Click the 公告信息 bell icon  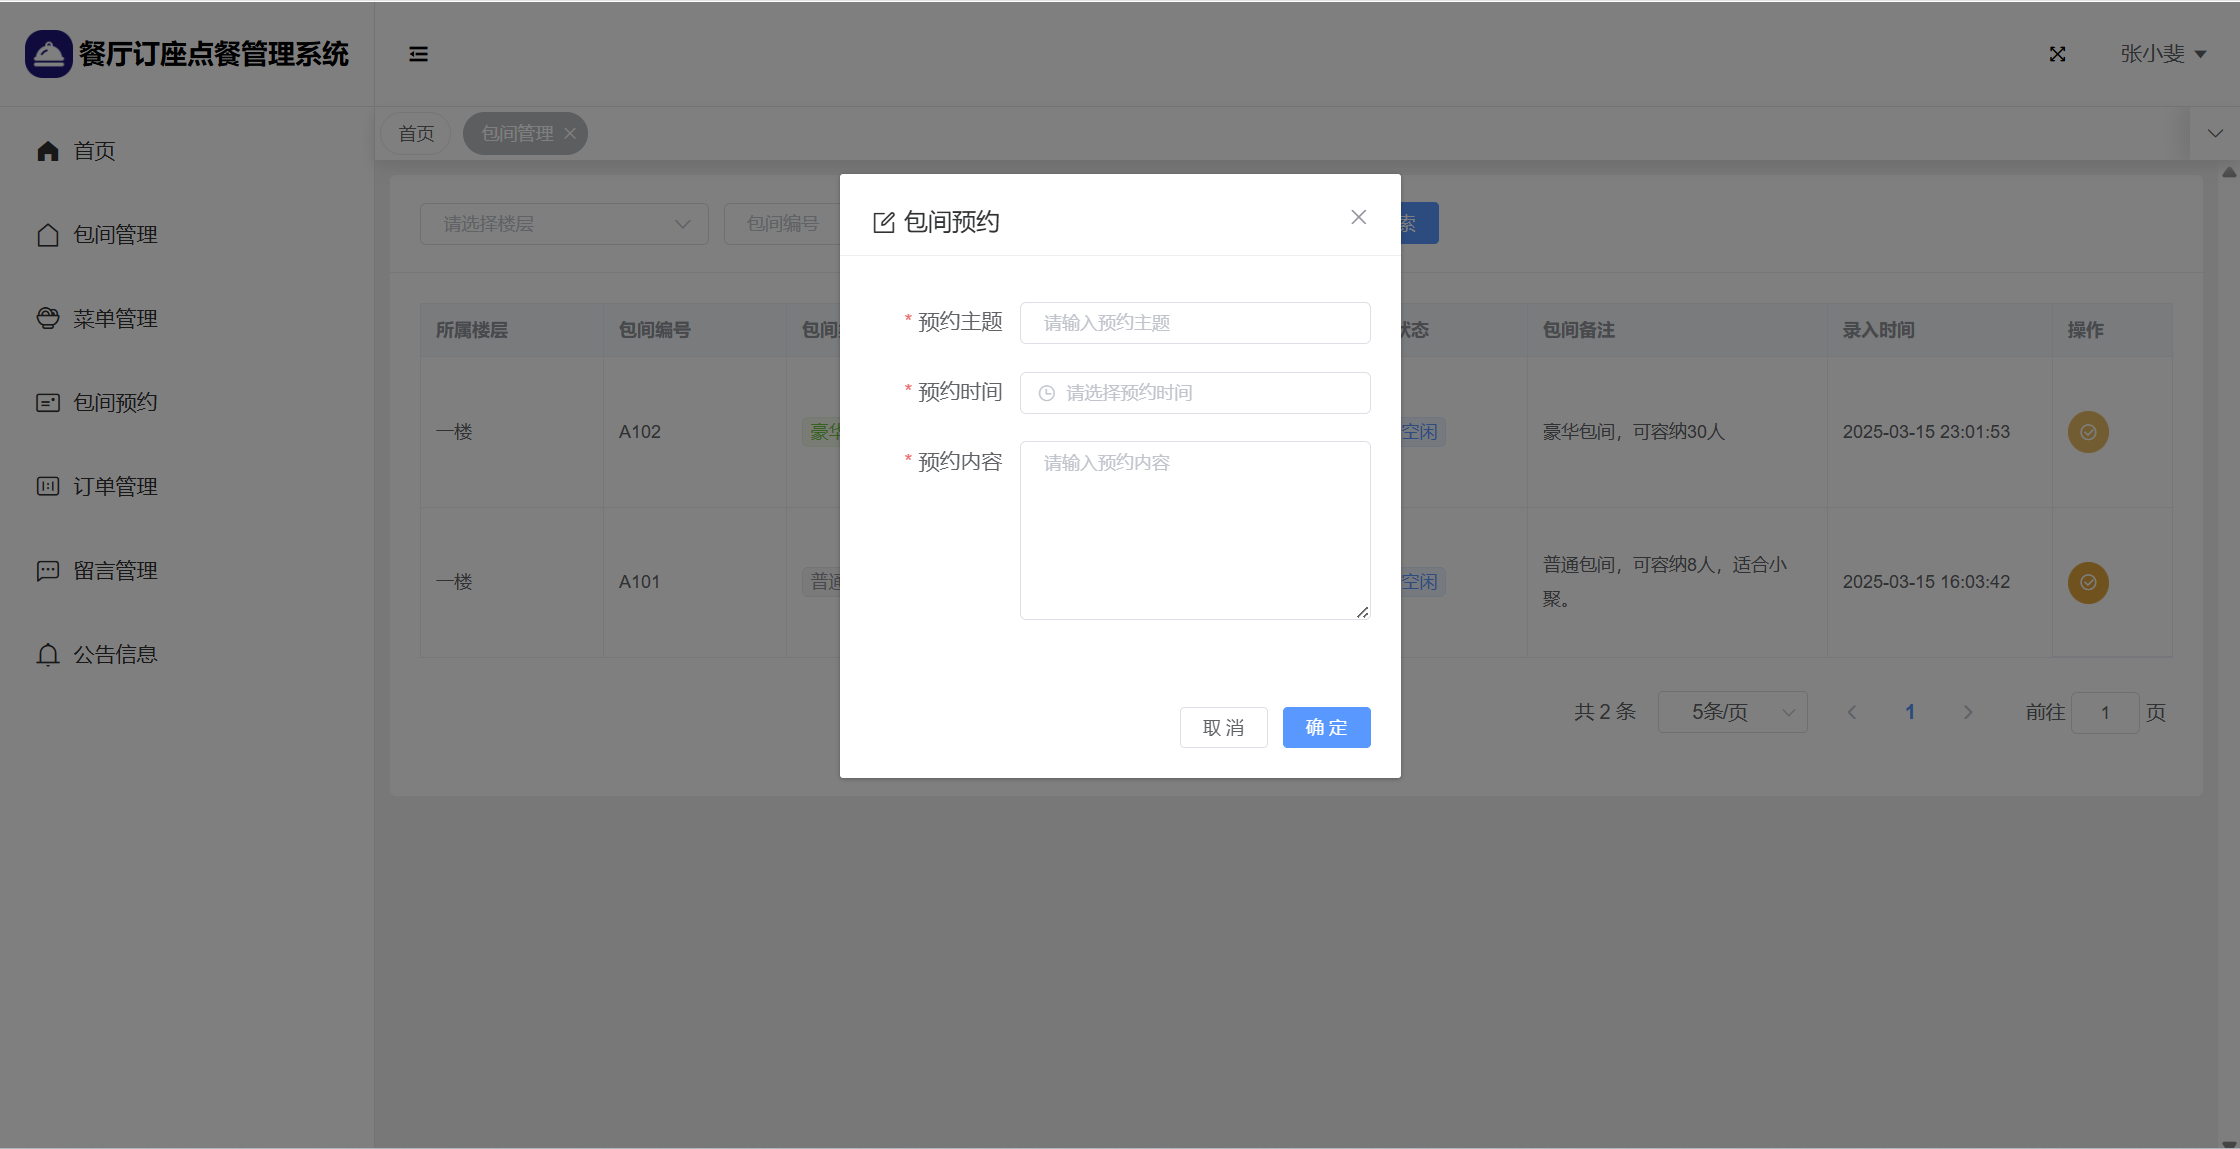[48, 655]
